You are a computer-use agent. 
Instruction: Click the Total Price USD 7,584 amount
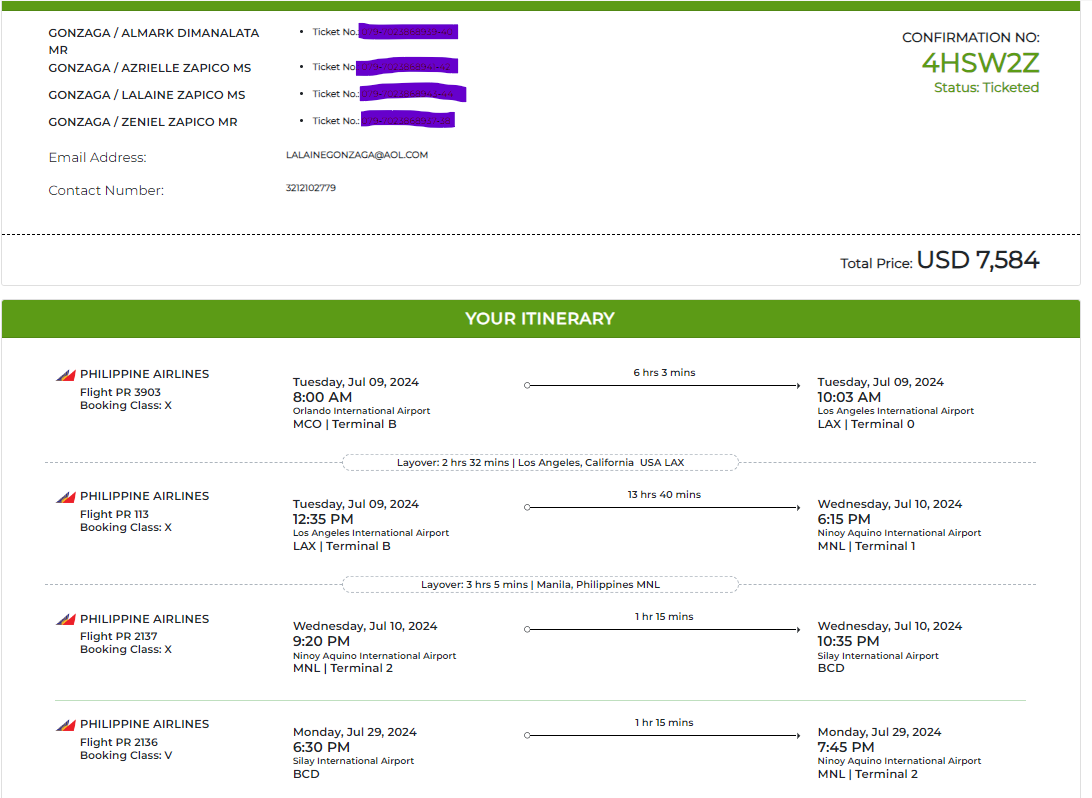(x=977, y=261)
